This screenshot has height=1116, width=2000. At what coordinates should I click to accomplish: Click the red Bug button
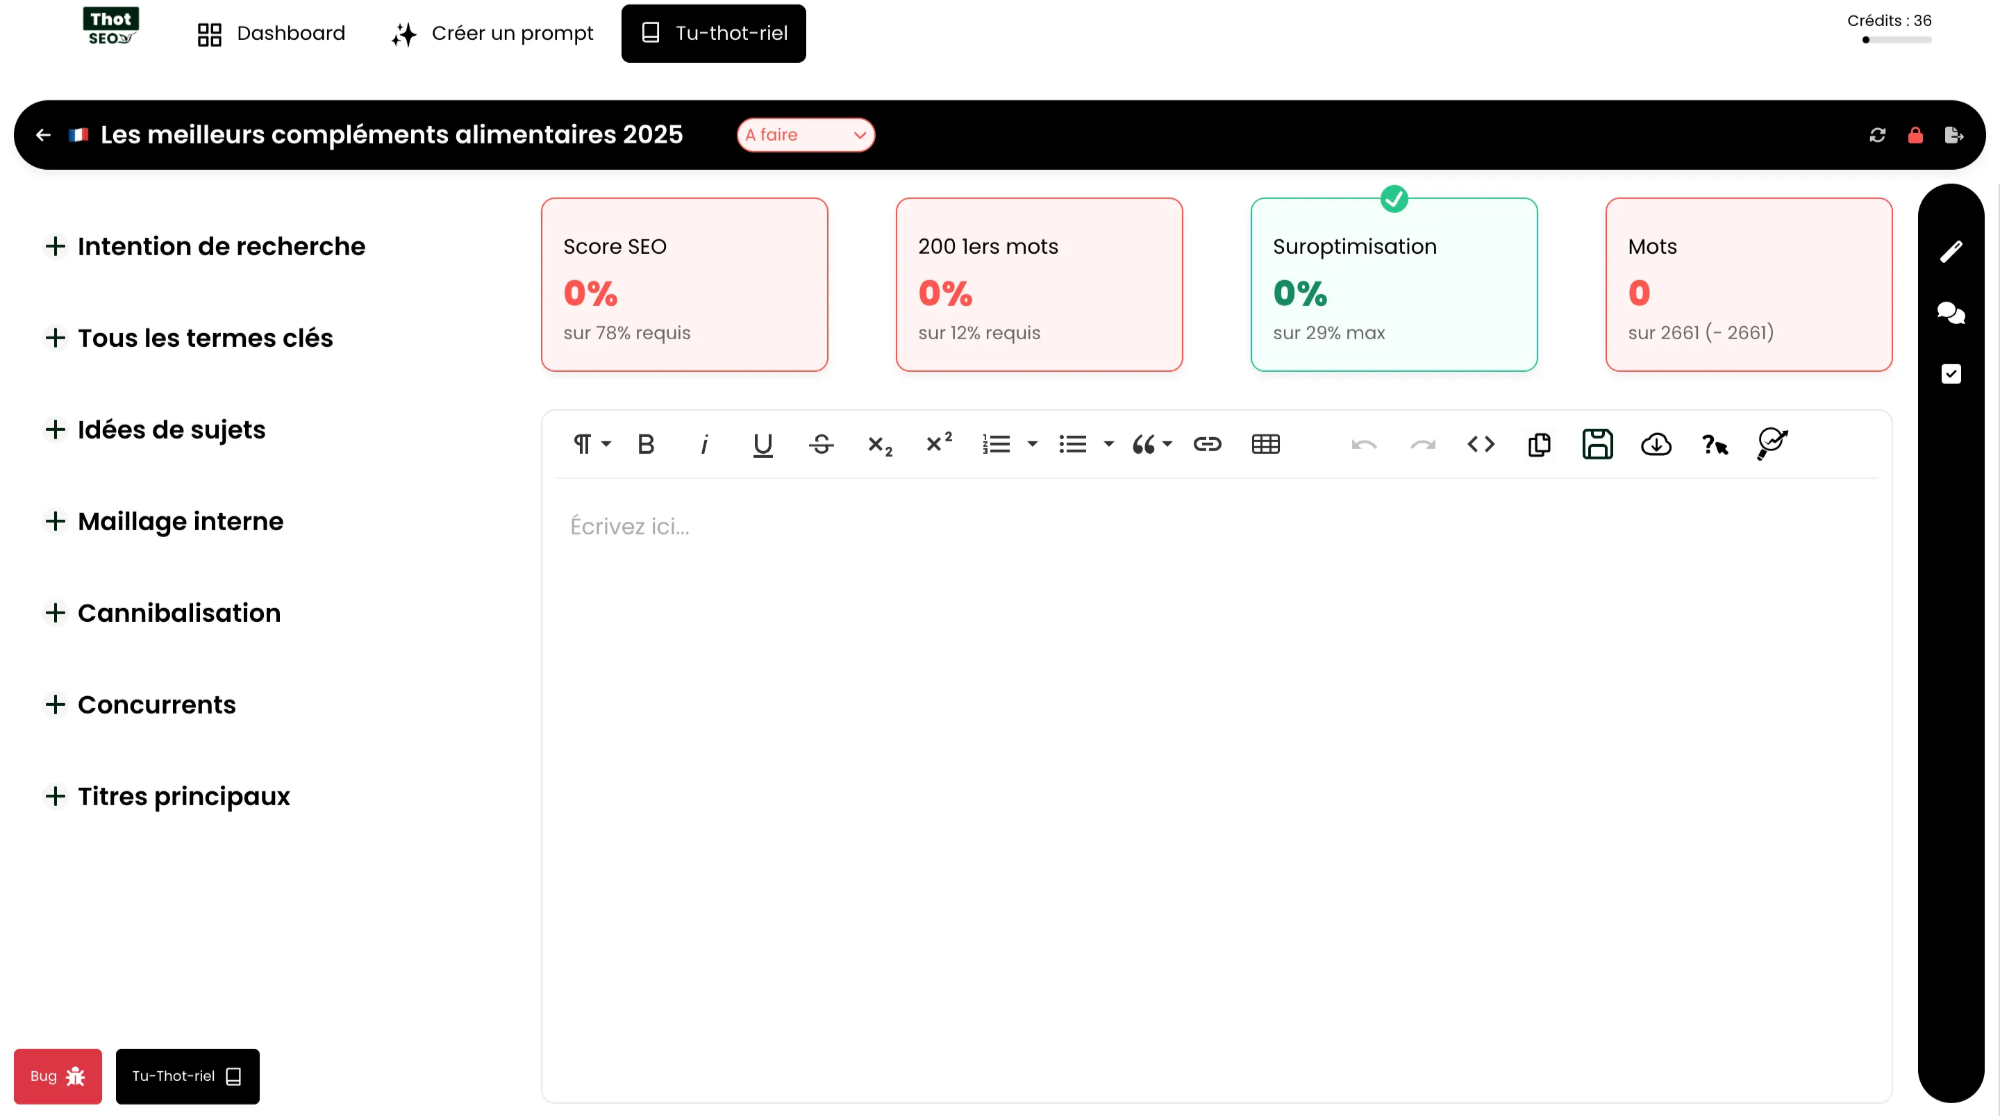coord(58,1076)
